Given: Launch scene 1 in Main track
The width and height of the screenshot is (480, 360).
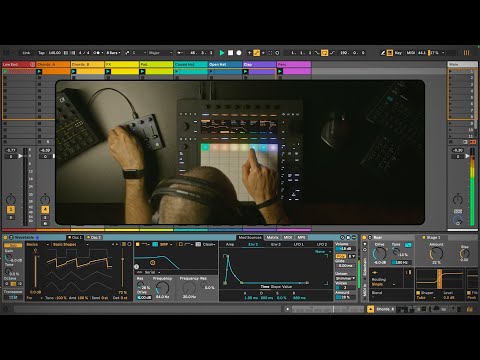Looking at the screenshot, I should coord(450,71).
